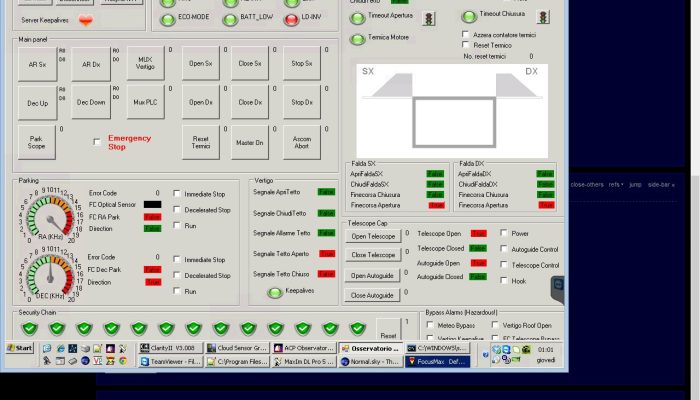Click the Ascom Abort button
700x400 pixels.
click(x=300, y=142)
